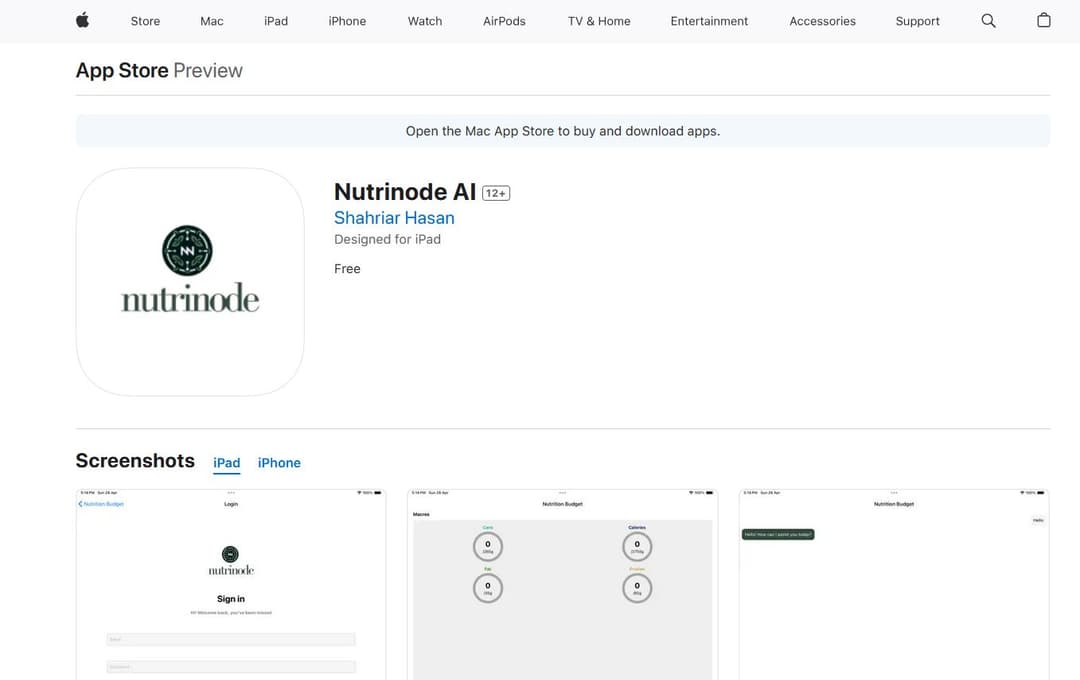Click the Apple logo icon
Screen dimensions: 1080x680
point(83,21)
